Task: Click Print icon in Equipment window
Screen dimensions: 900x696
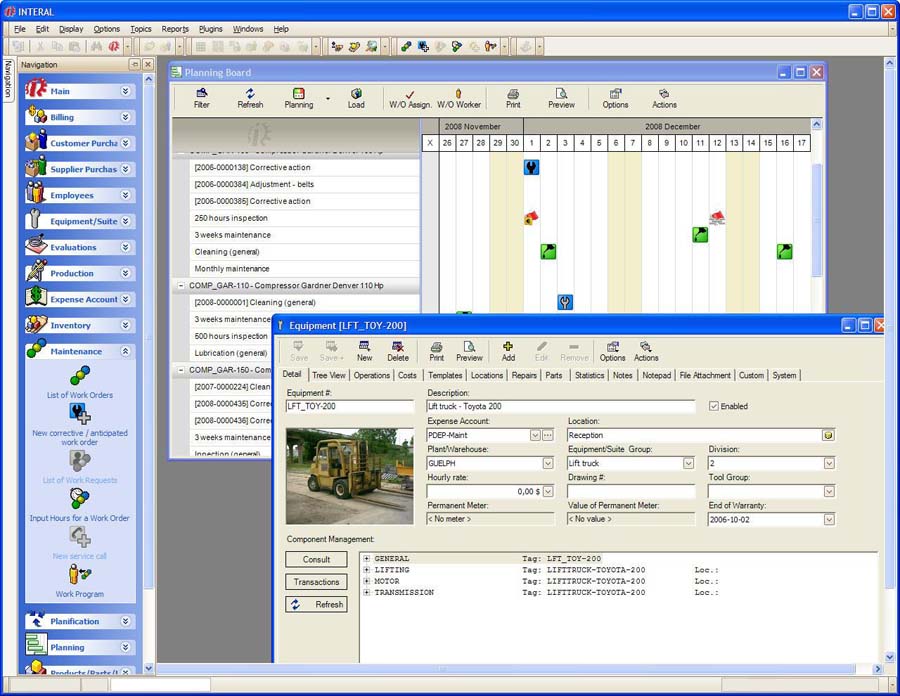Action: coord(436,351)
